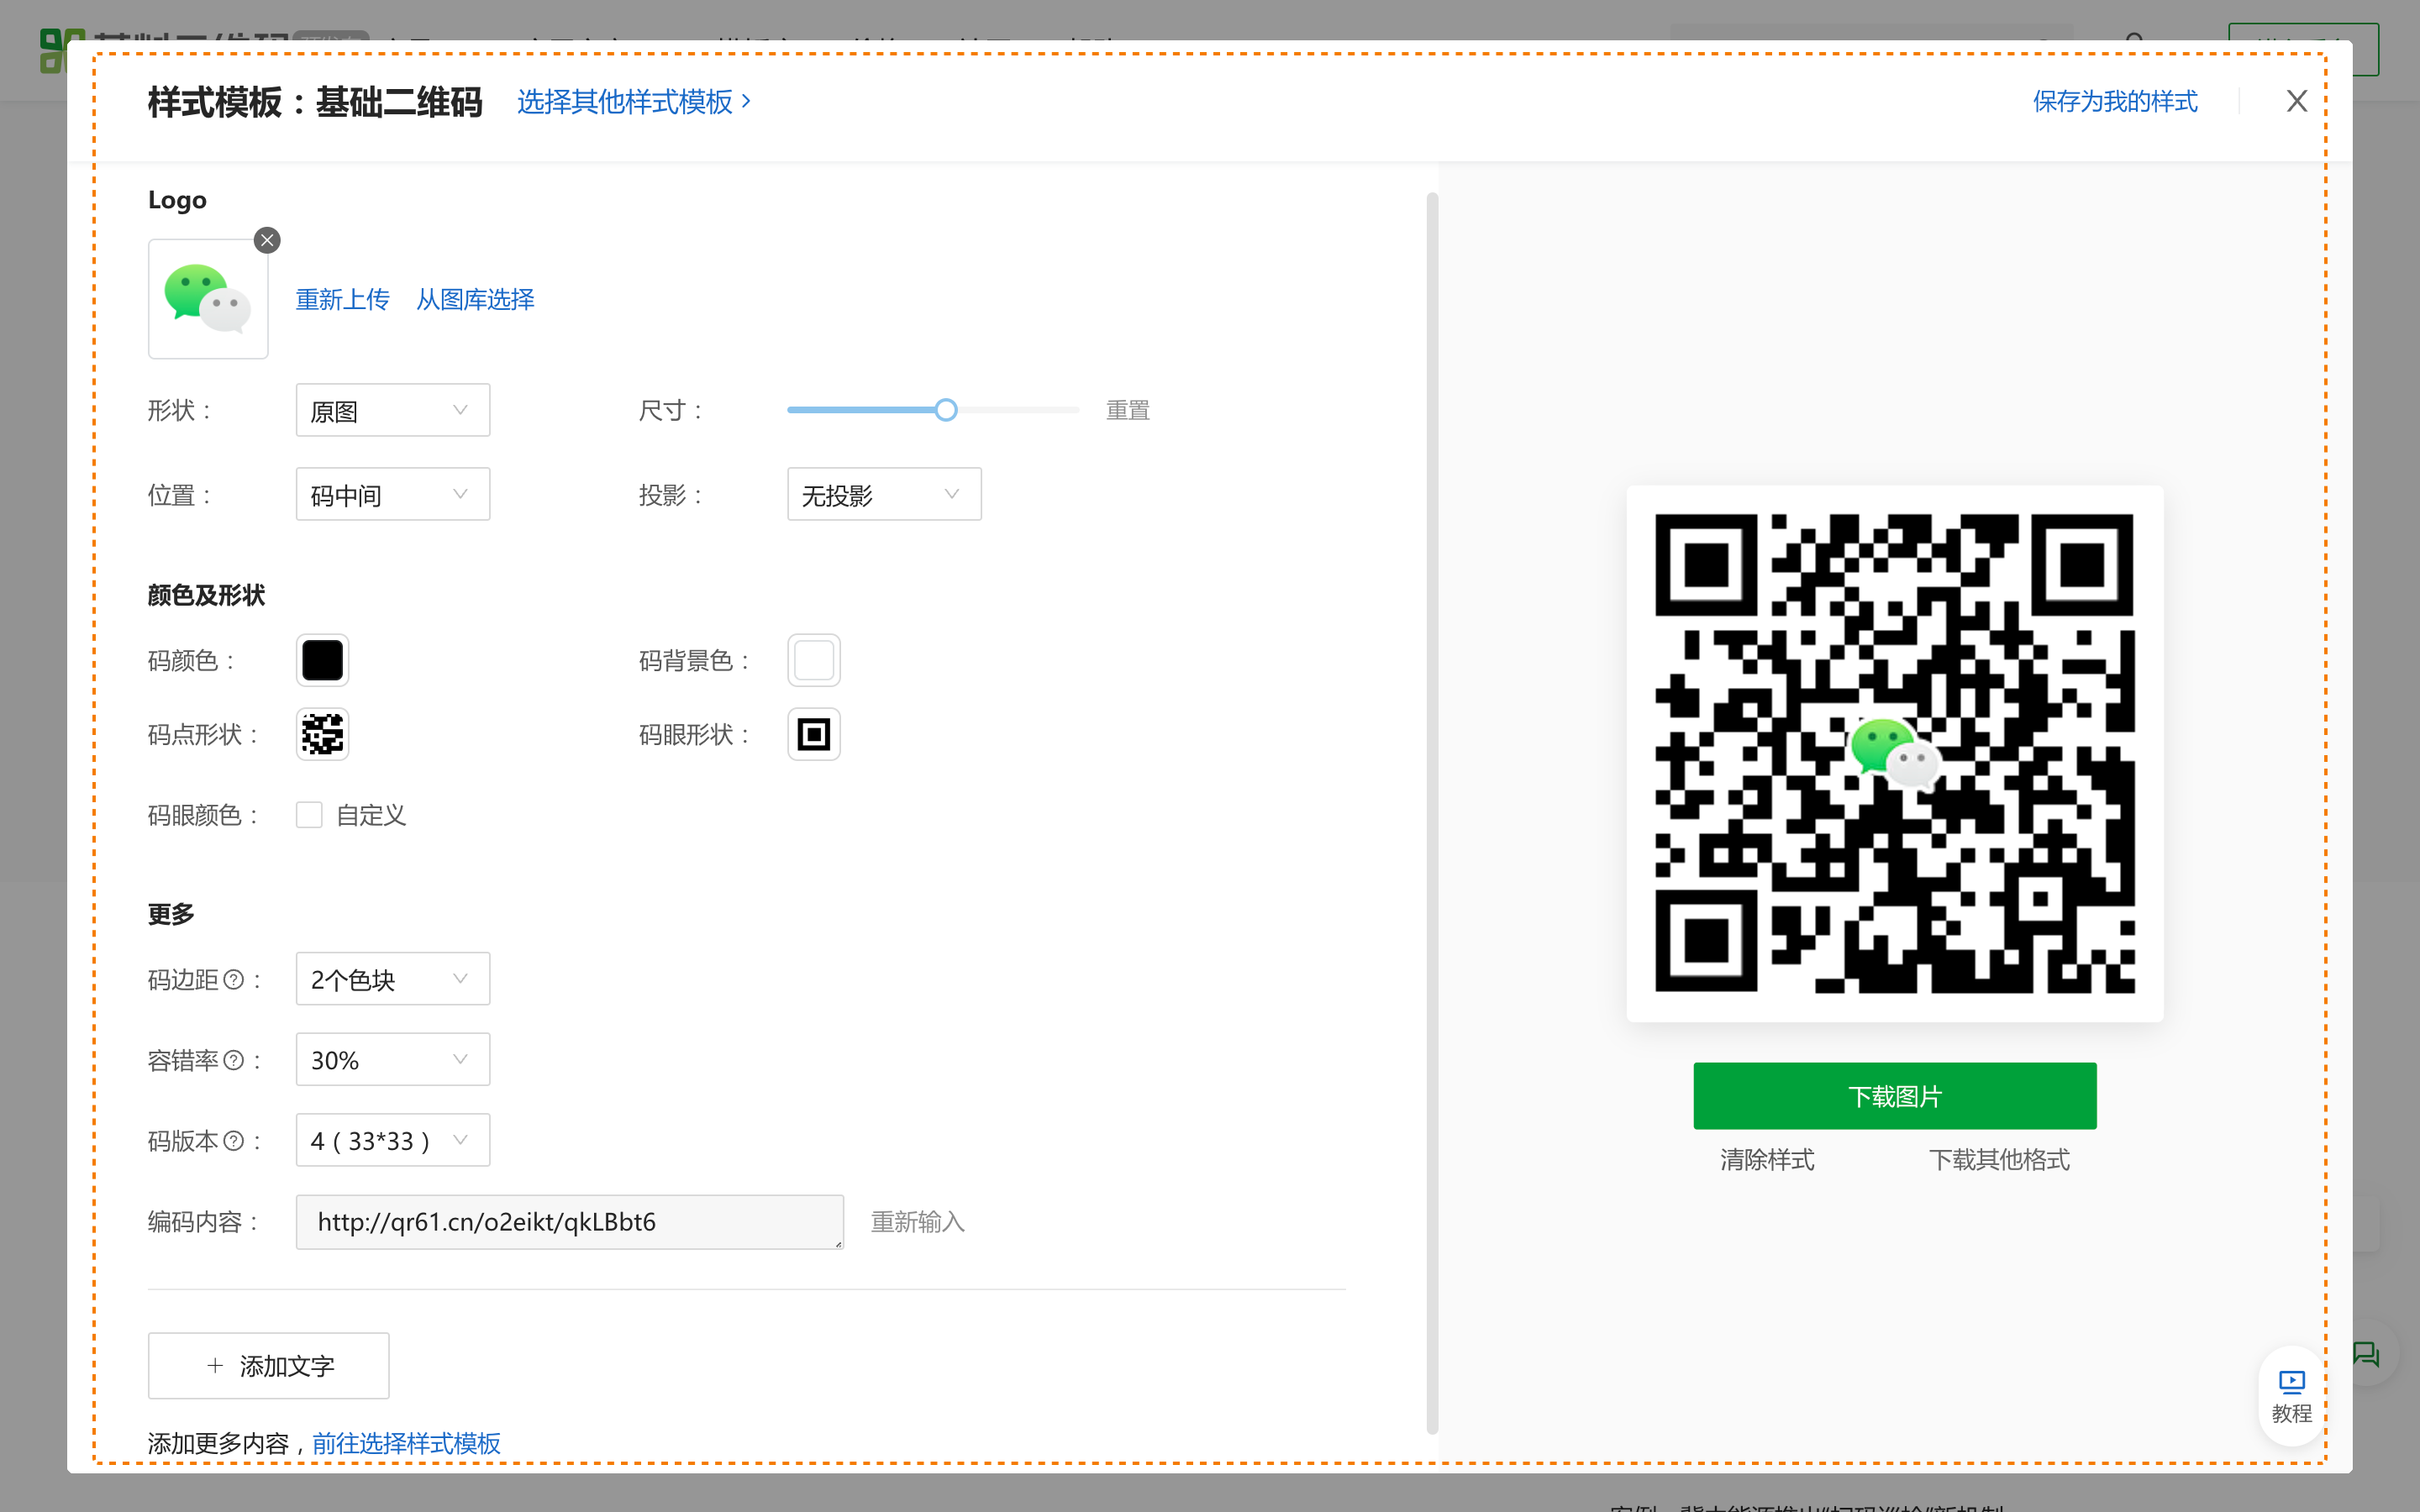The height and width of the screenshot is (1512, 2420).
Task: Click 下载其他格式 below preview
Action: click(x=1999, y=1160)
